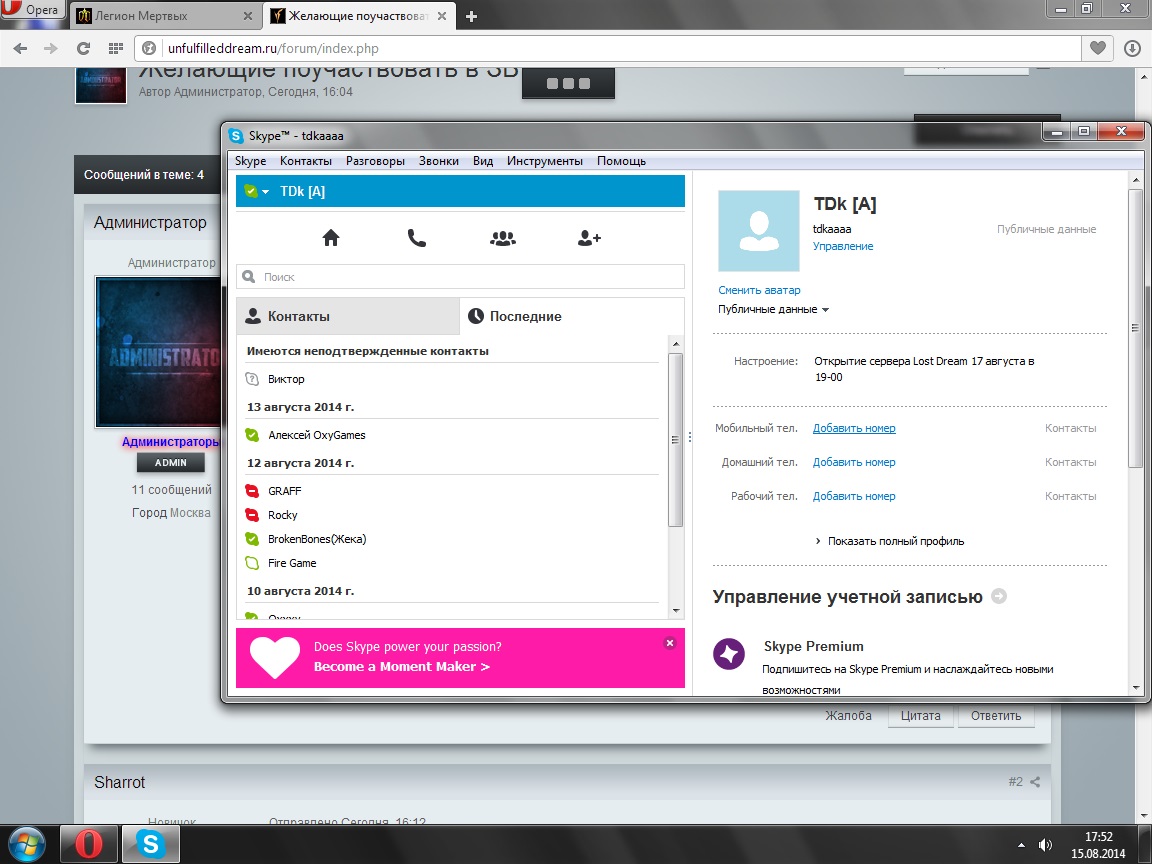This screenshot has width=1152, height=864.
Task: Open the Skype home icon
Action: click(331, 238)
